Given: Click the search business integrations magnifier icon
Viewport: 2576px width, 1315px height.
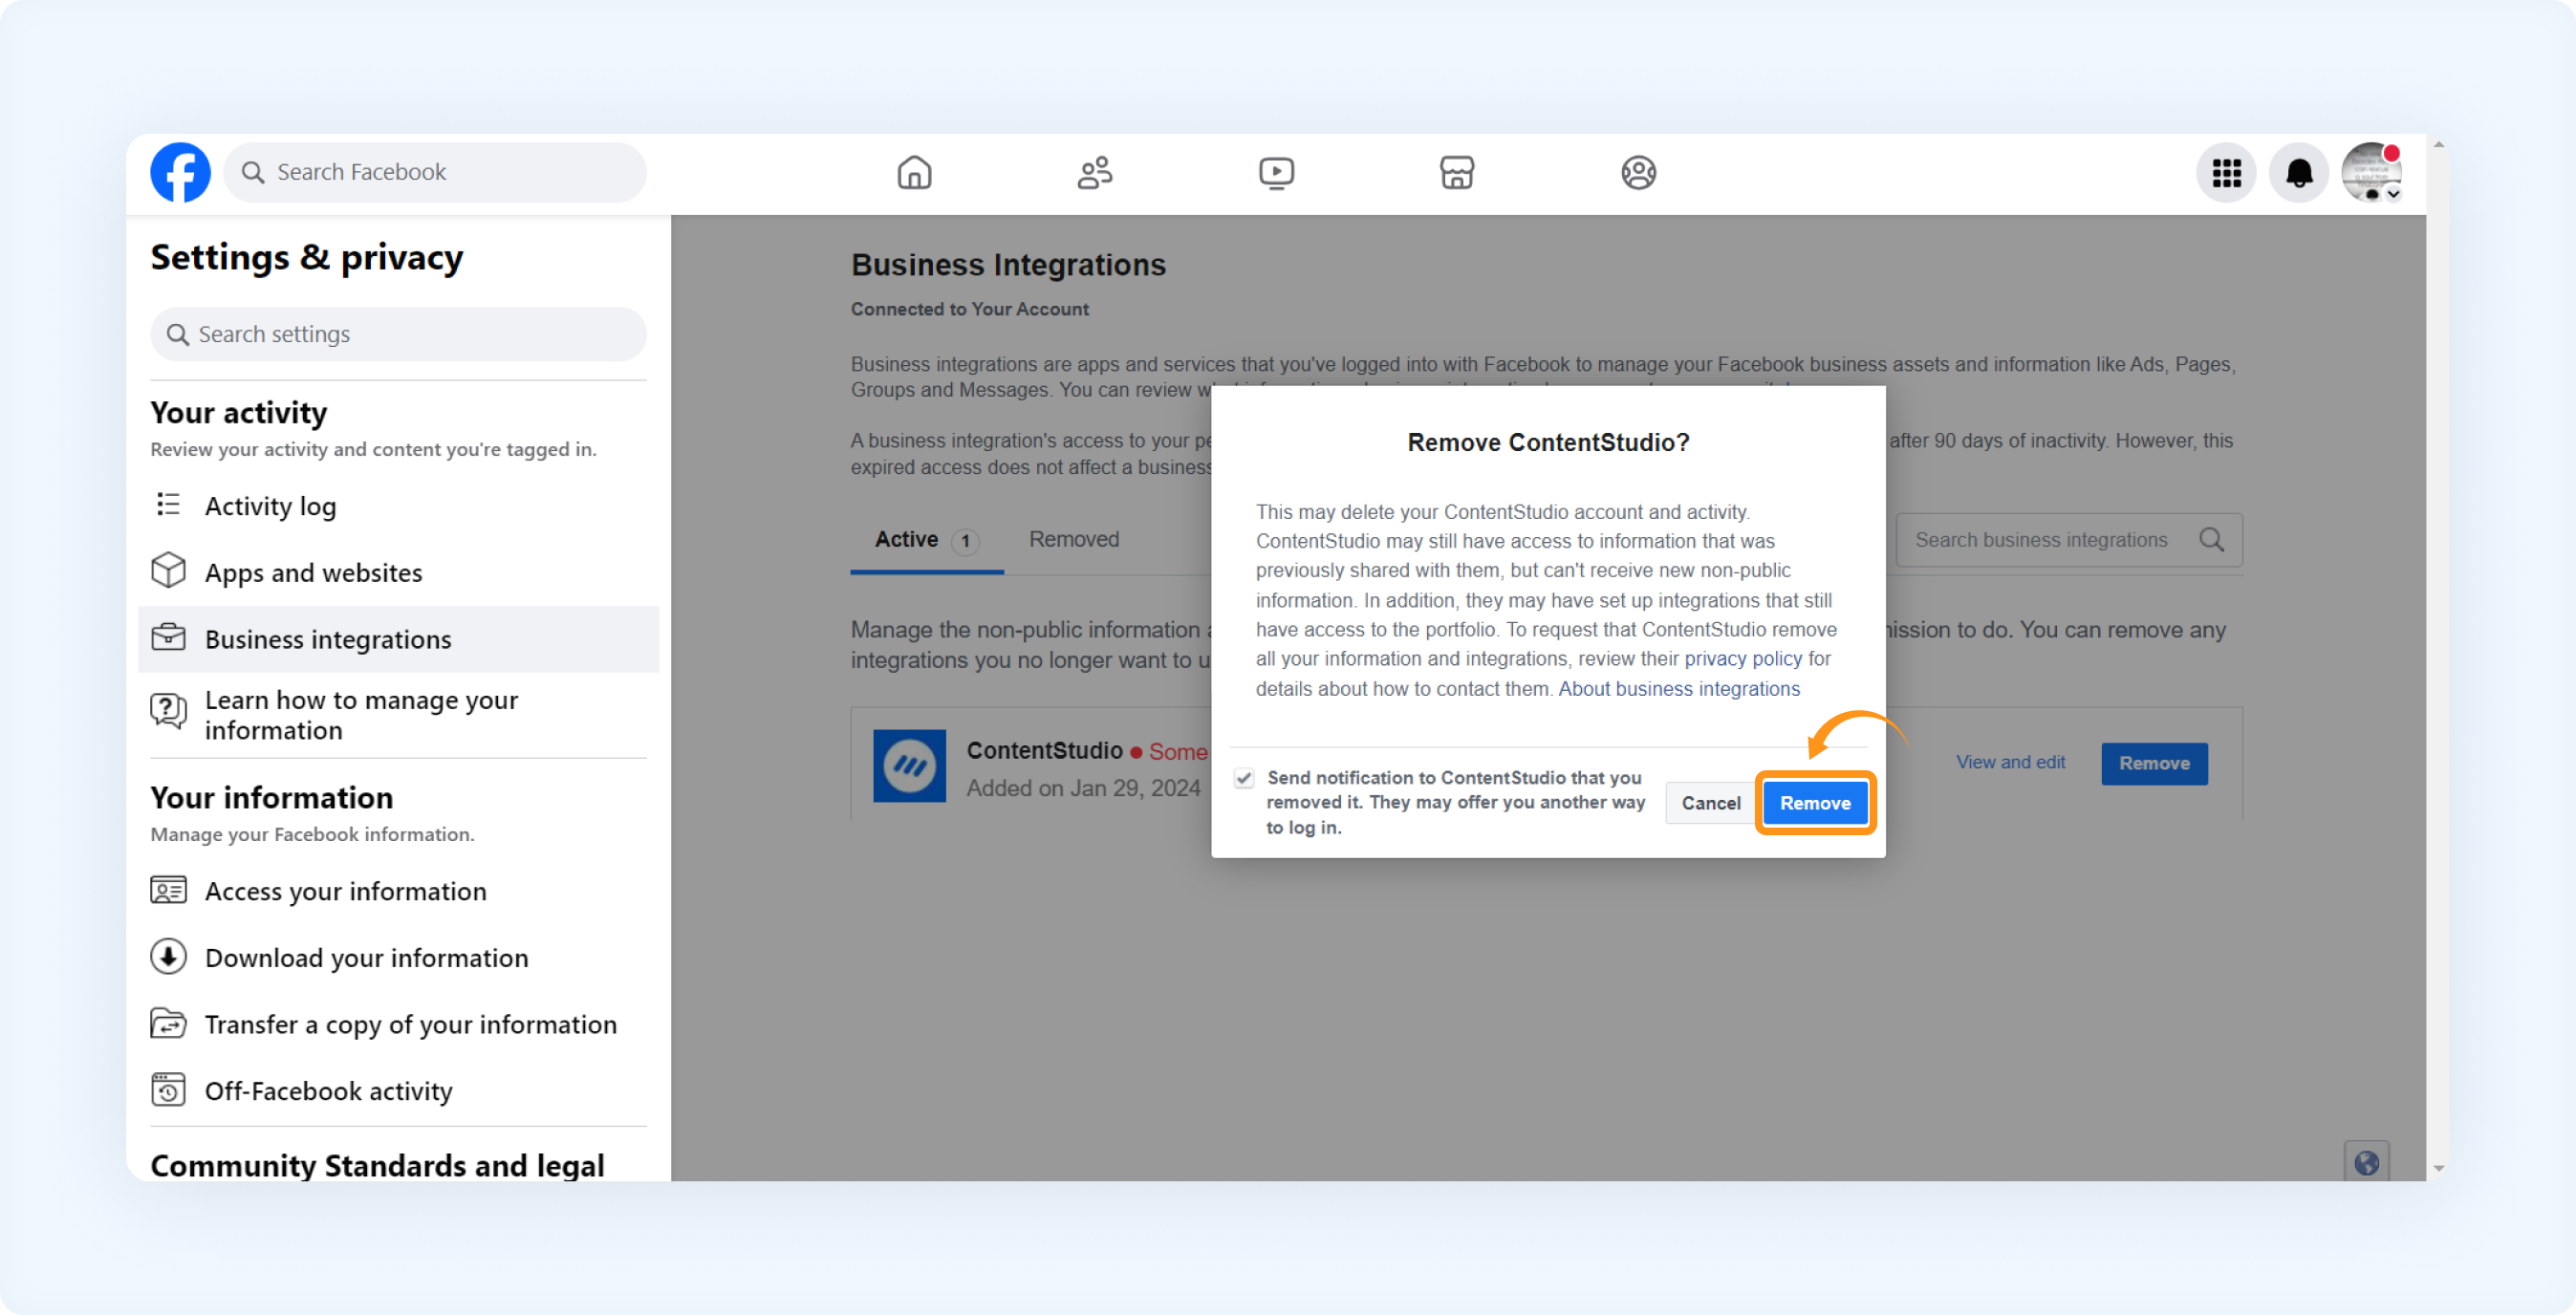Looking at the screenshot, I should tap(2211, 540).
